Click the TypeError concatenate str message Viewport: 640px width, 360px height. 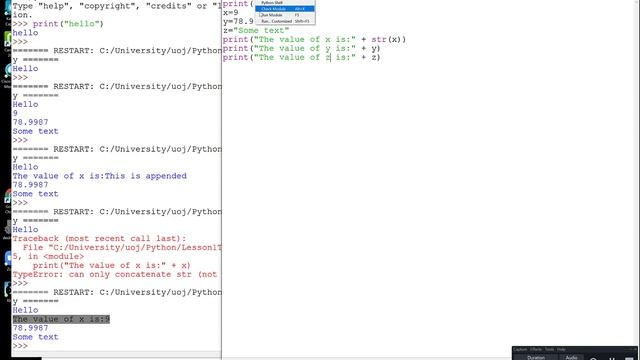tap(115, 275)
